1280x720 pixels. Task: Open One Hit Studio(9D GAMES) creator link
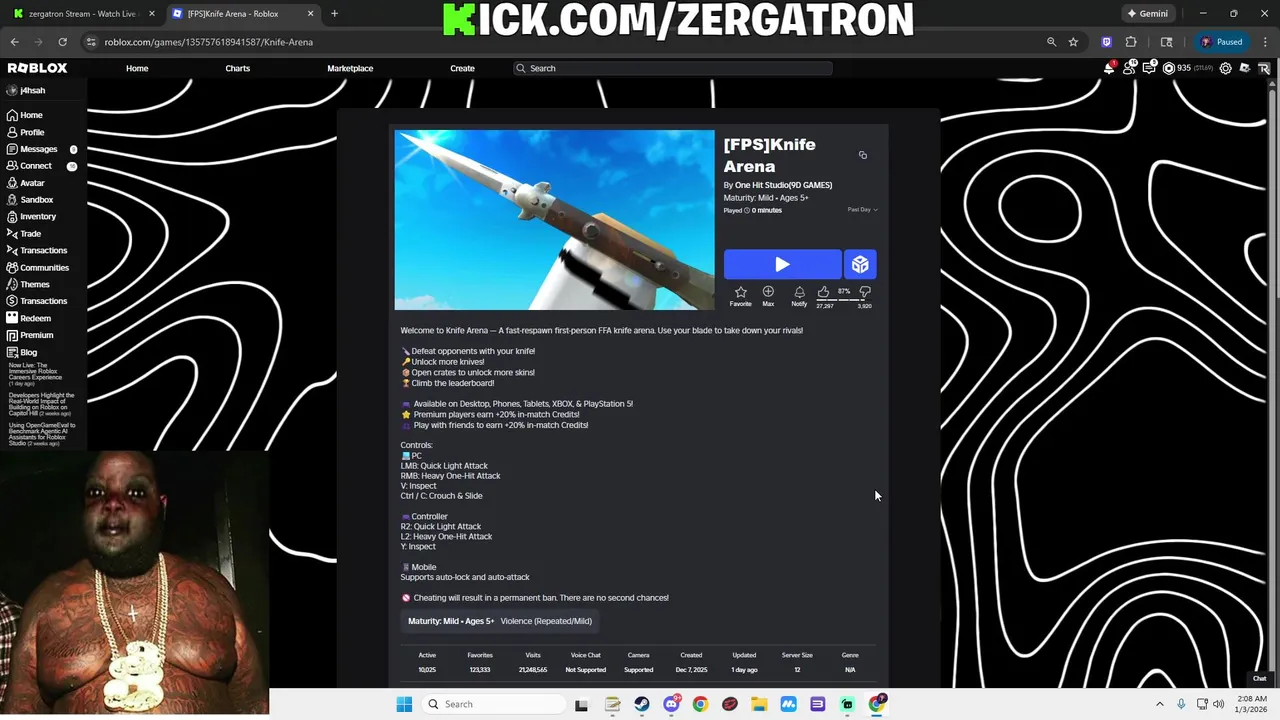click(783, 185)
